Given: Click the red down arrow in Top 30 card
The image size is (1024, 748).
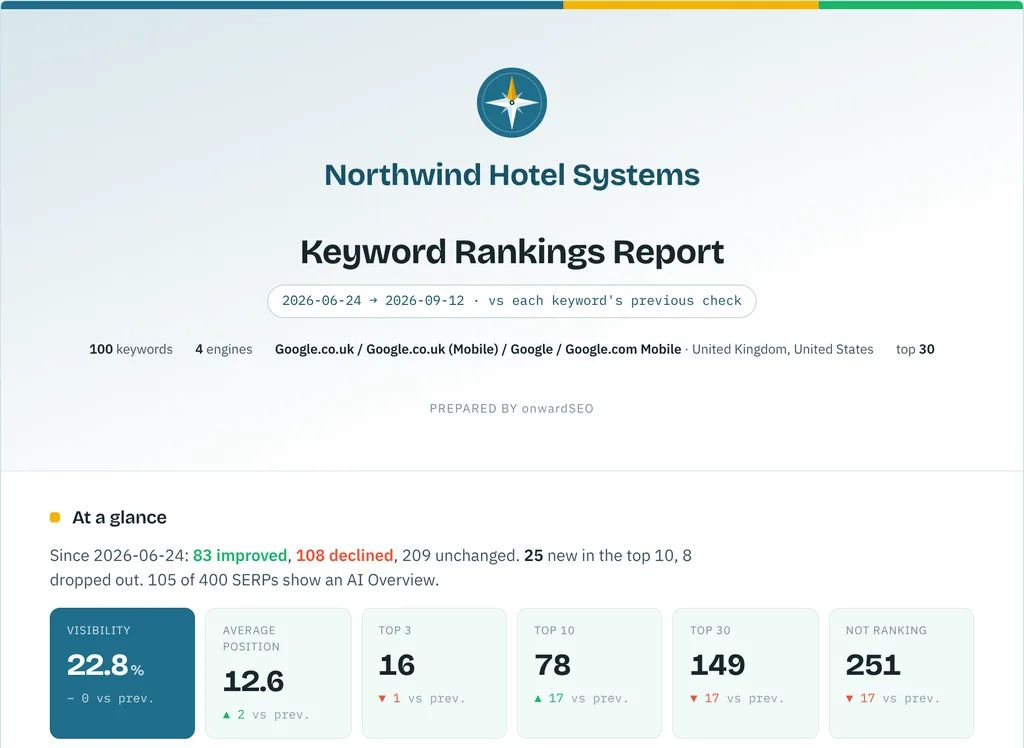Looking at the screenshot, I should 694,698.
